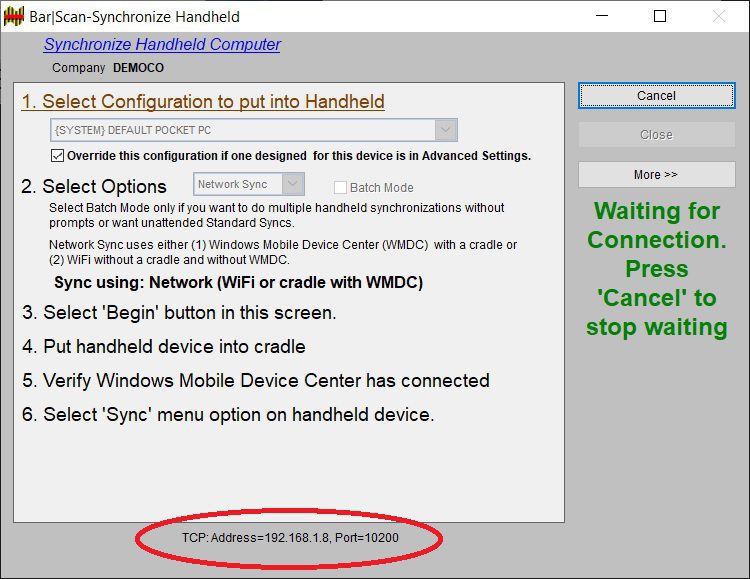
Task: Click the Select Configuration to put into Handheld heading
Action: pos(203,101)
